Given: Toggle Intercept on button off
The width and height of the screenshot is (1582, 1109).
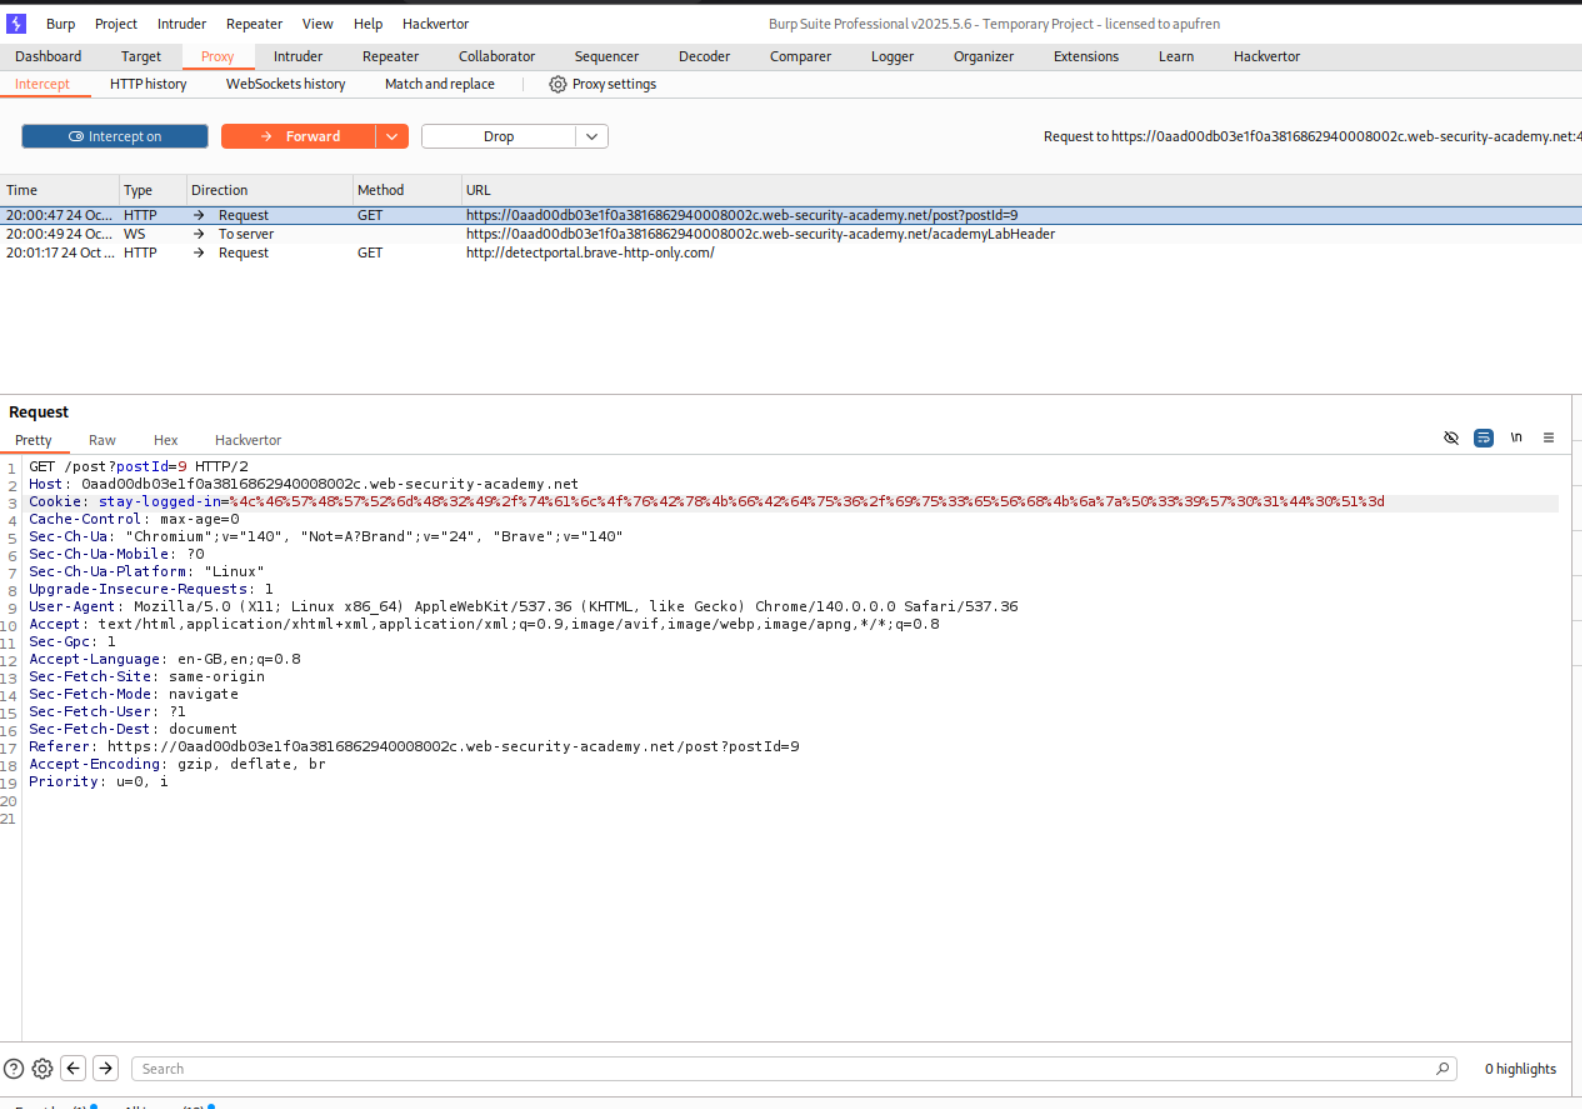Looking at the screenshot, I should coord(115,136).
